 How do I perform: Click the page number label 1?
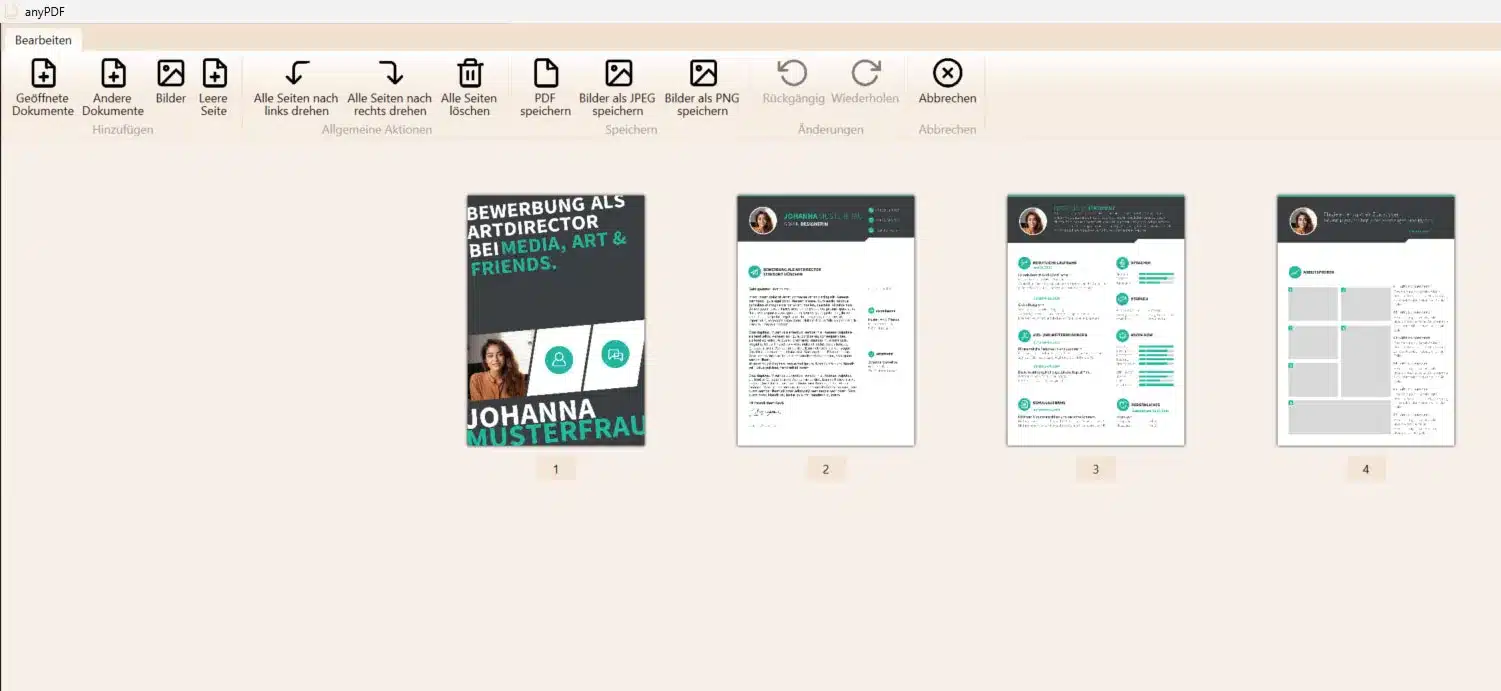point(556,469)
